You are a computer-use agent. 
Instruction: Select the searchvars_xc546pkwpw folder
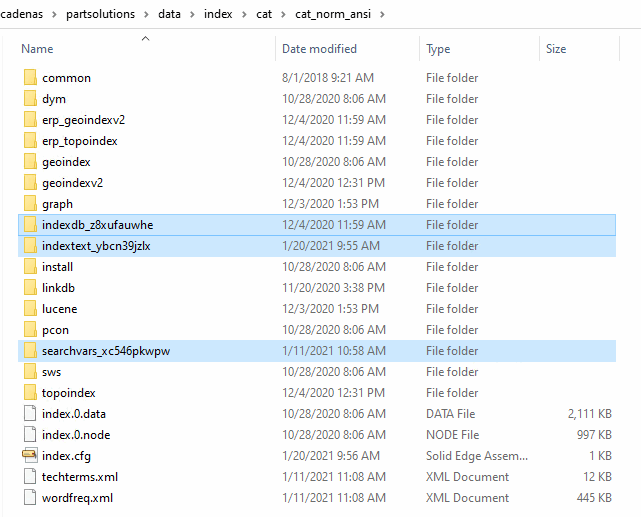pos(106,351)
